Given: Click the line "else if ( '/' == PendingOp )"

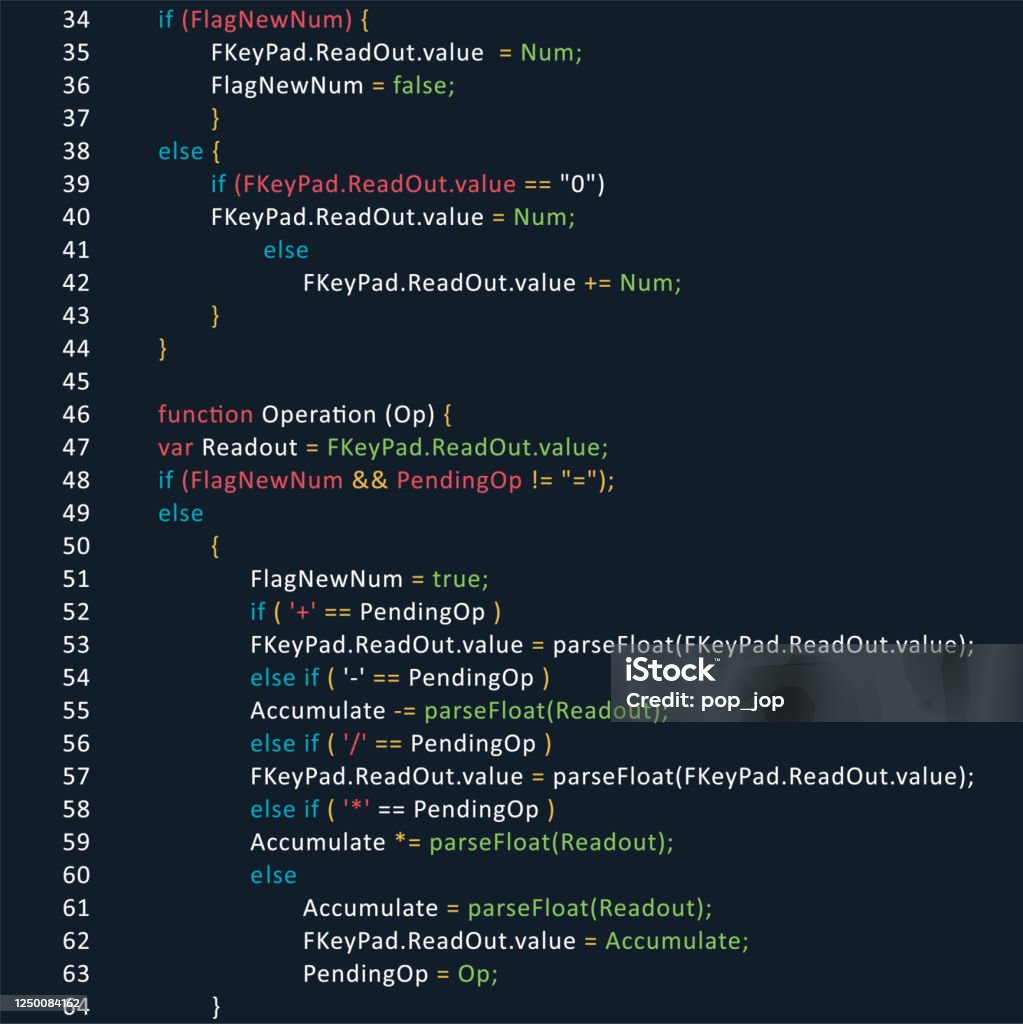Looking at the screenshot, I should coord(401,744).
